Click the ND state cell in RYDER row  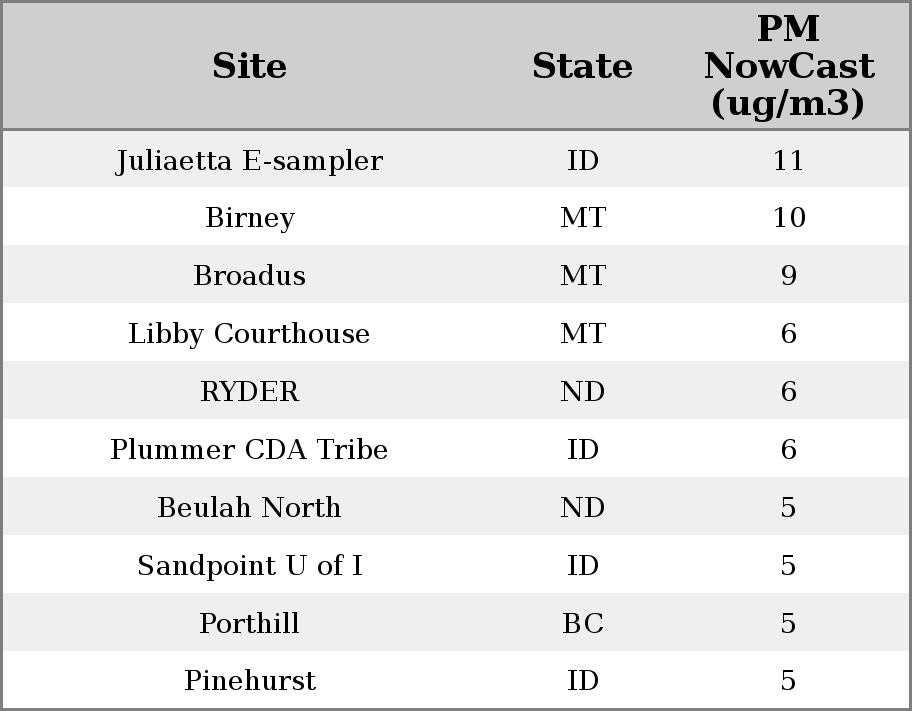click(582, 392)
